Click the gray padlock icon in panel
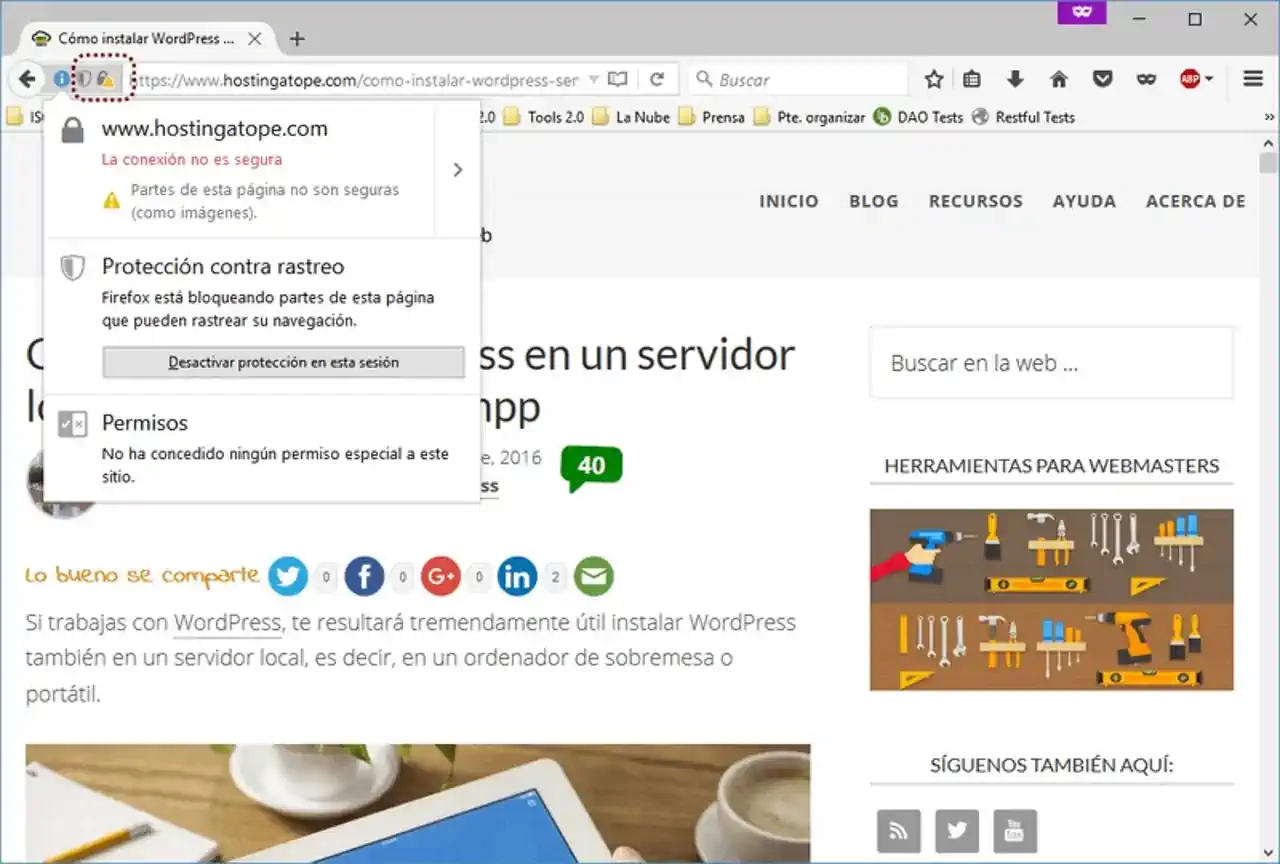This screenshot has height=864, width=1280. [72, 130]
